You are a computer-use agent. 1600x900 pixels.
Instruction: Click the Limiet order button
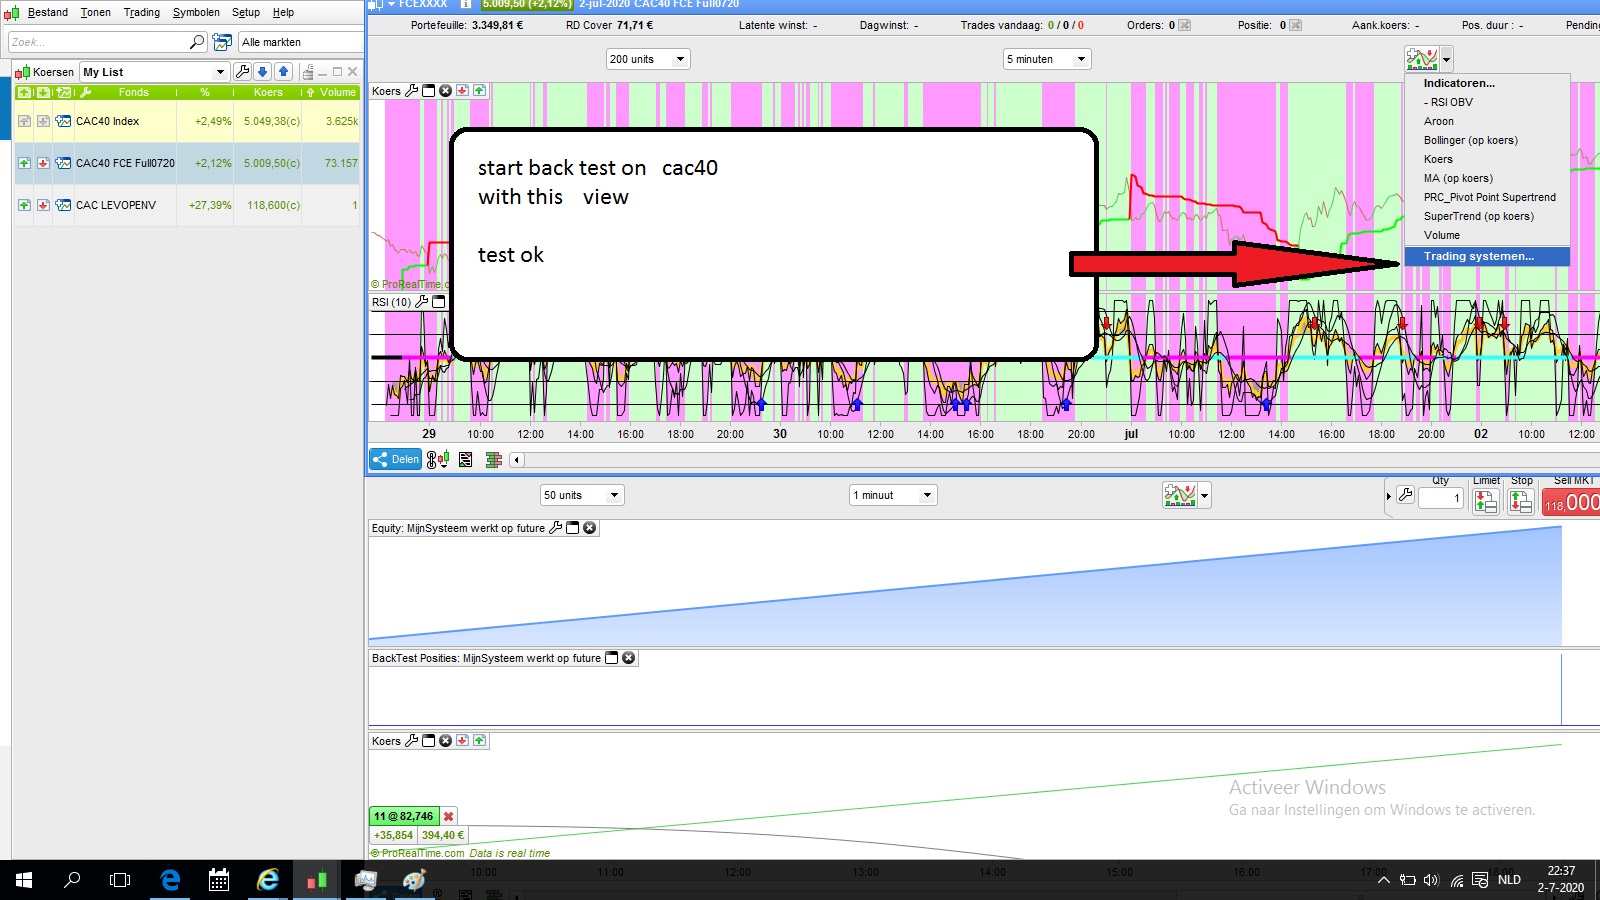1486,500
